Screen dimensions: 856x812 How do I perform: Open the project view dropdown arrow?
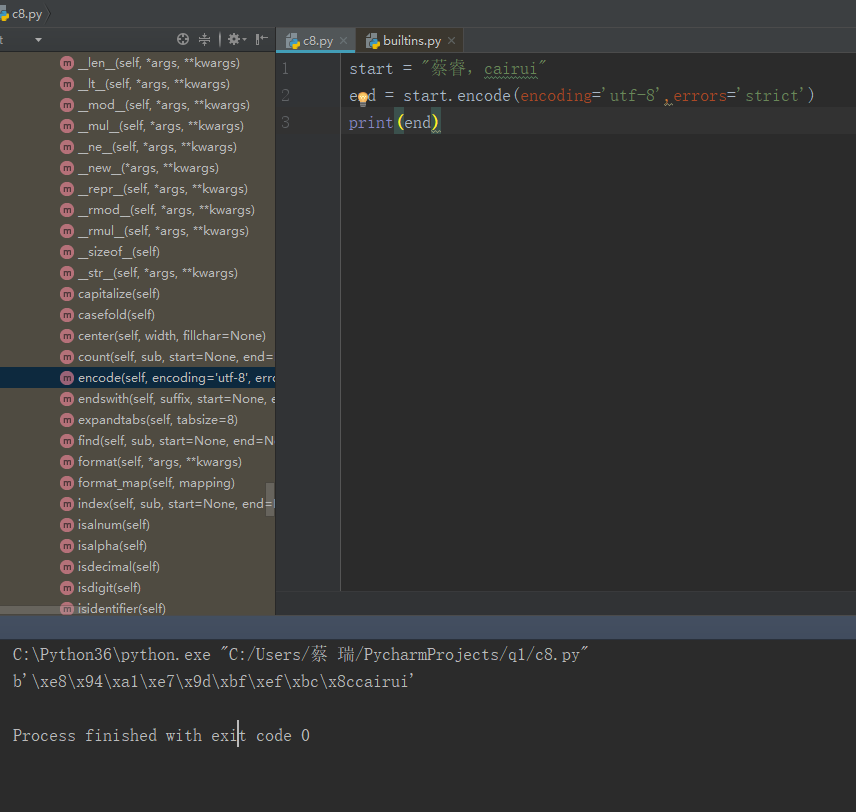point(38,40)
